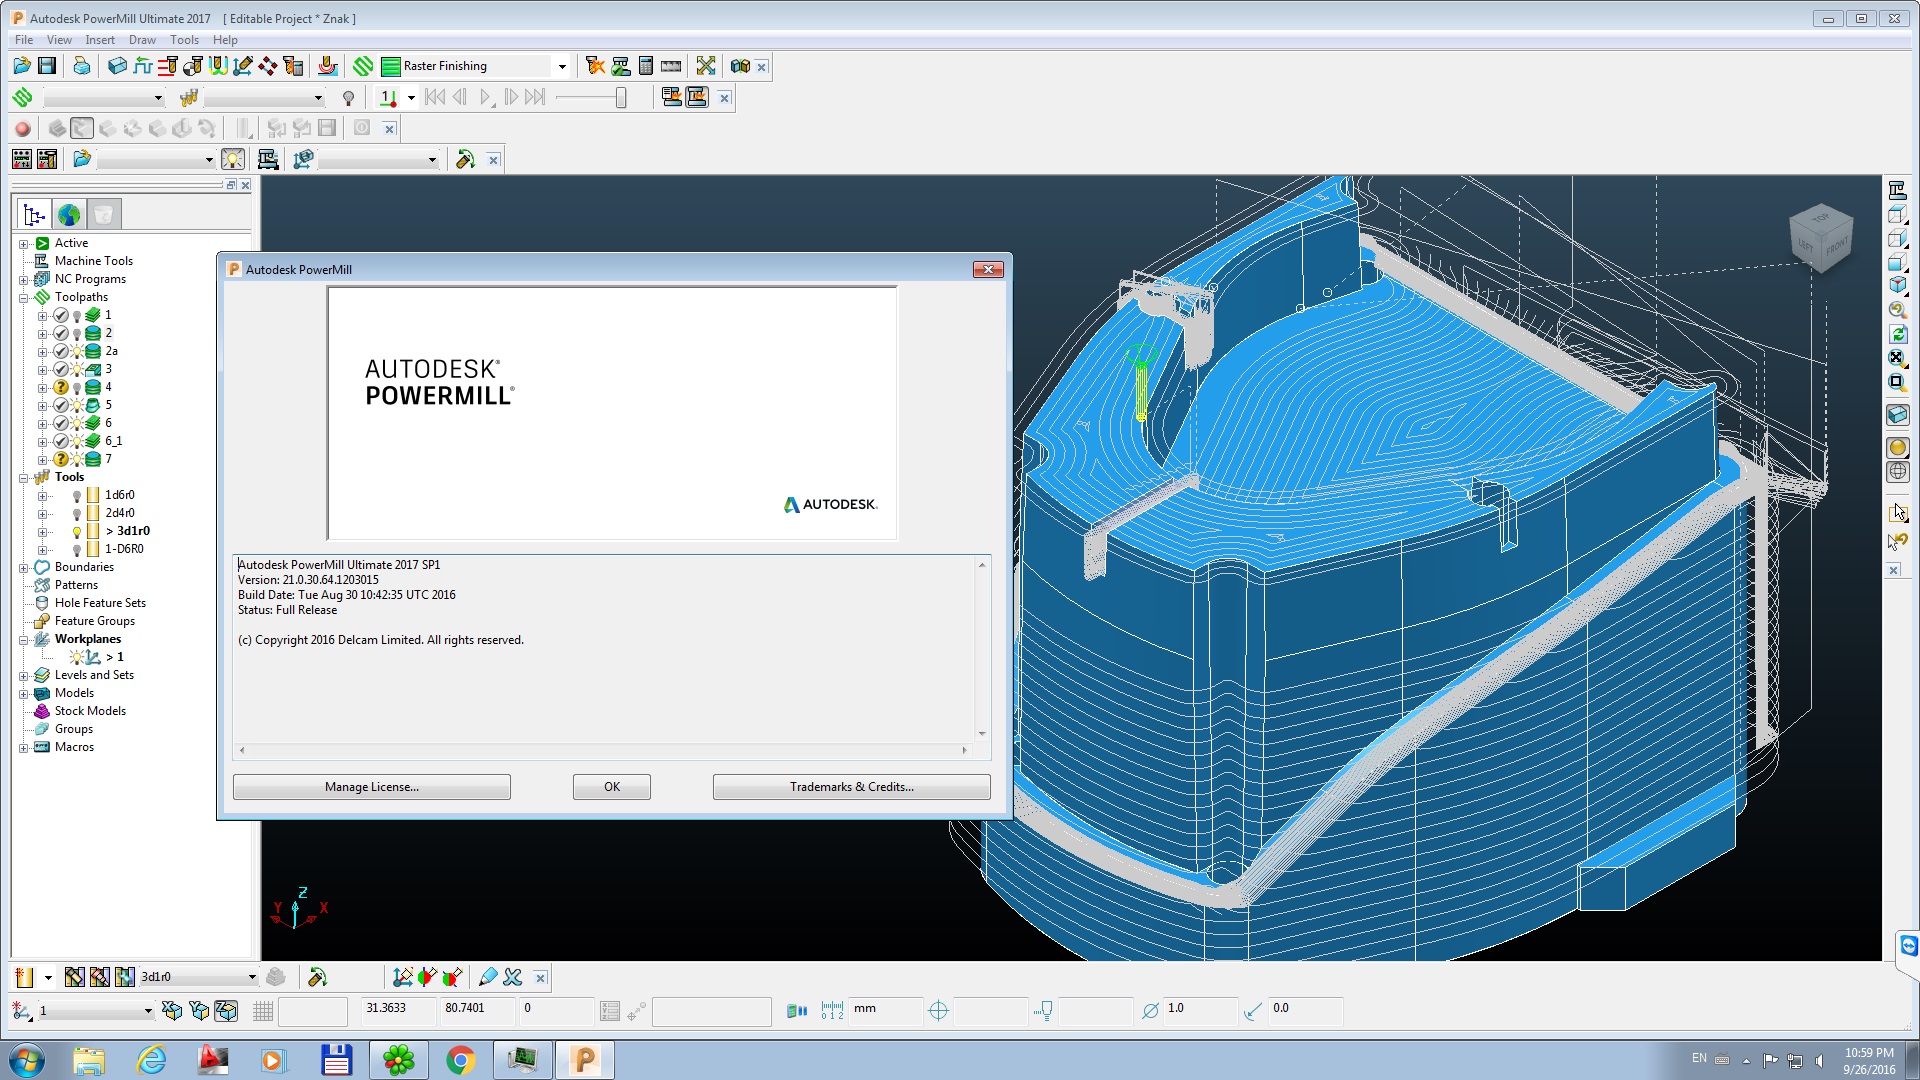Open File Explorer from the taskbar
The image size is (1920, 1080).
[x=89, y=1060]
